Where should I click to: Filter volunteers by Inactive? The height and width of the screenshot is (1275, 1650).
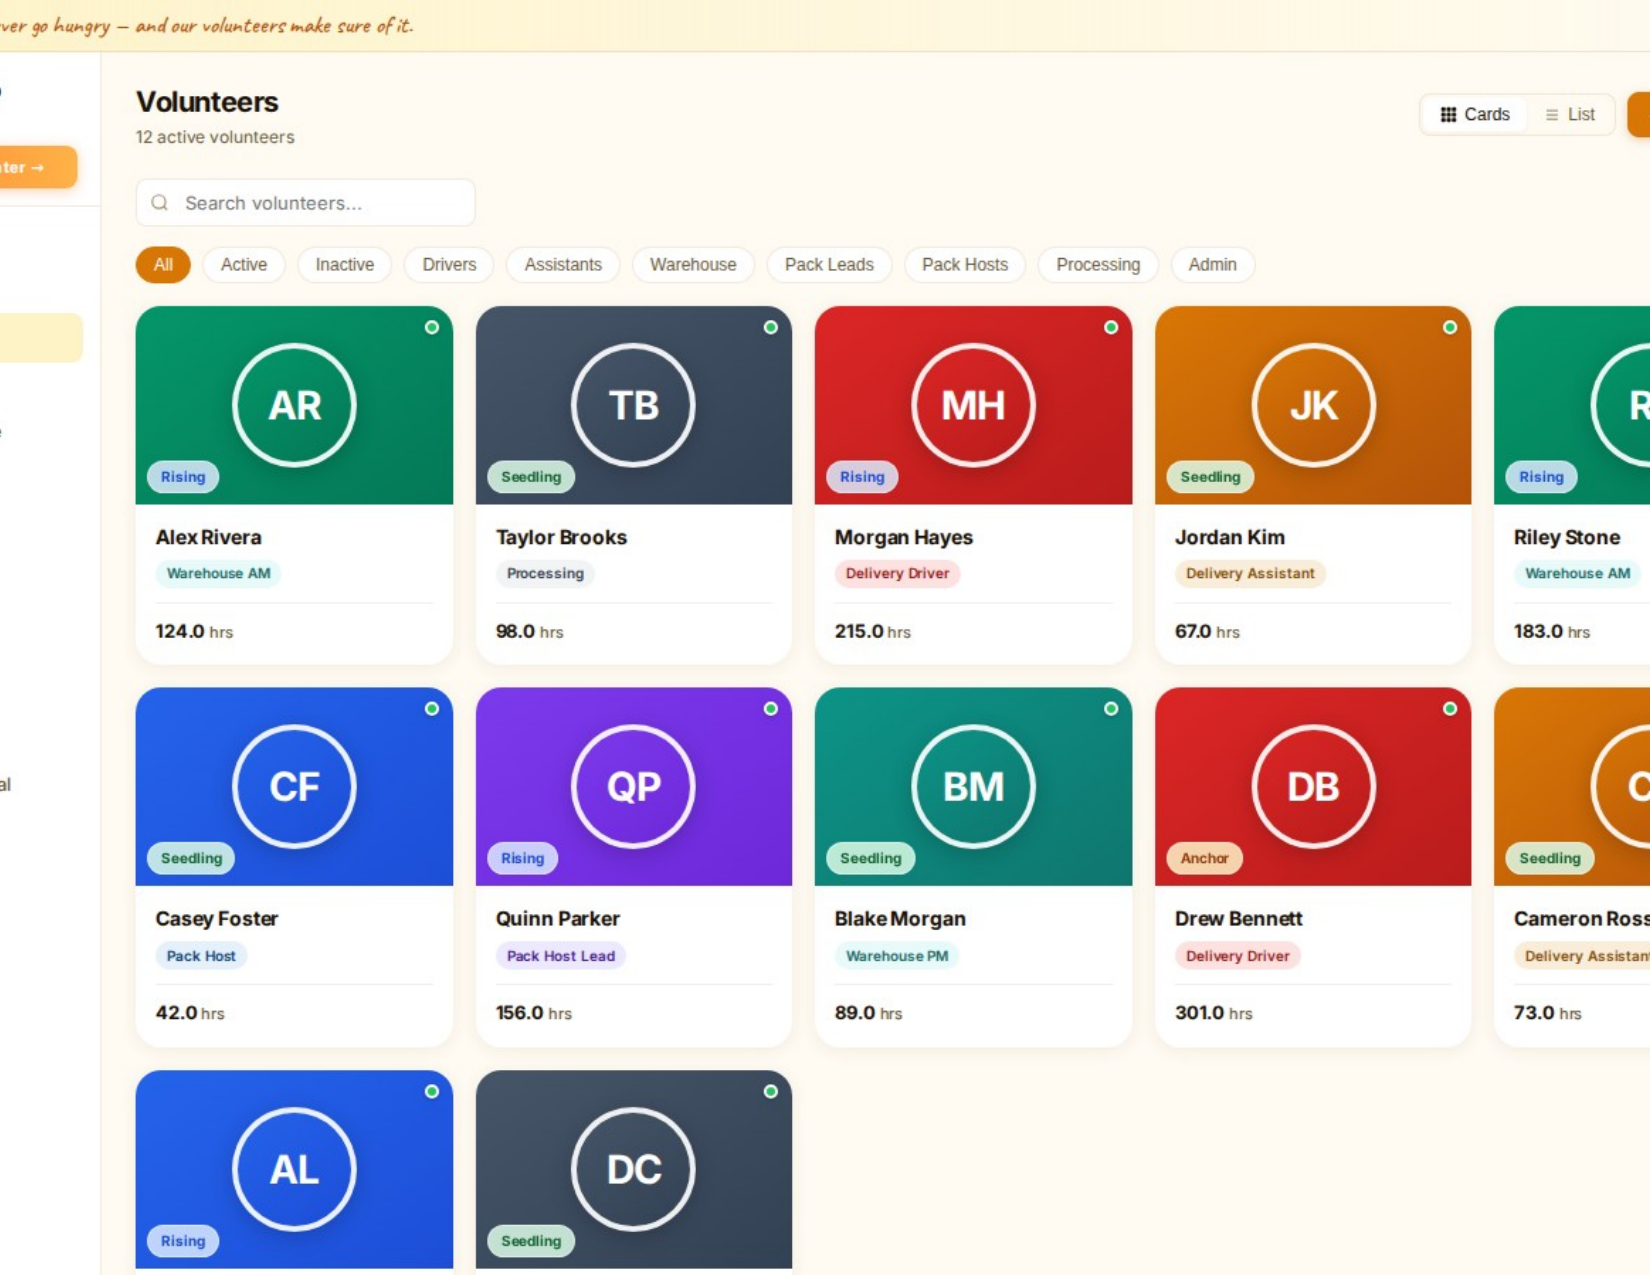(x=345, y=264)
